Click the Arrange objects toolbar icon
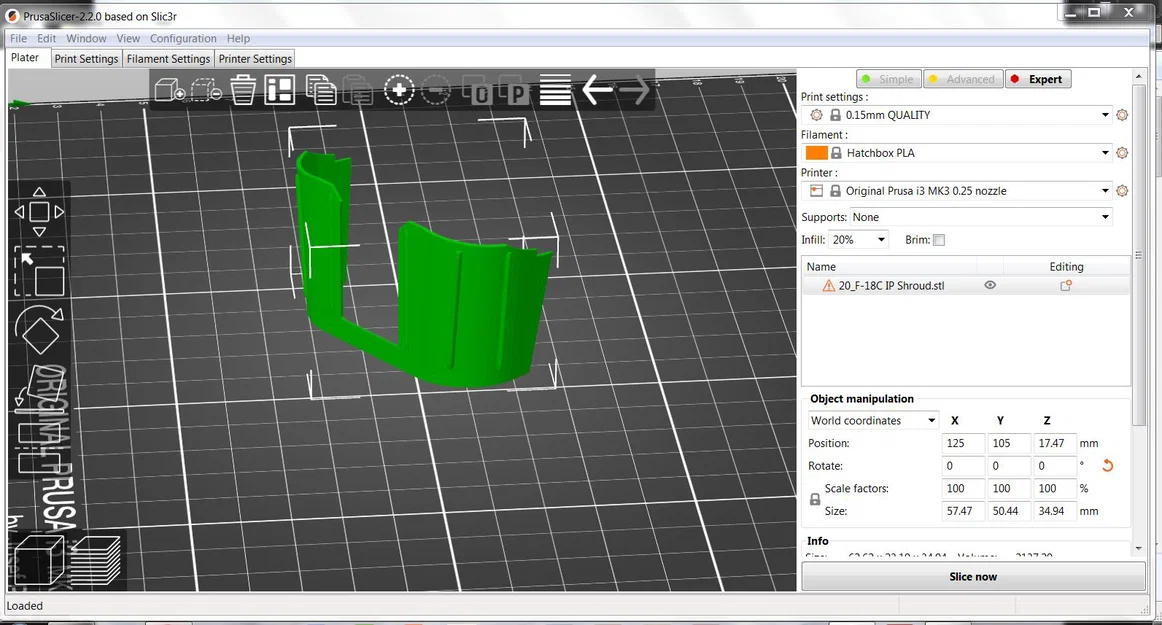The image size is (1162, 625). click(x=280, y=90)
